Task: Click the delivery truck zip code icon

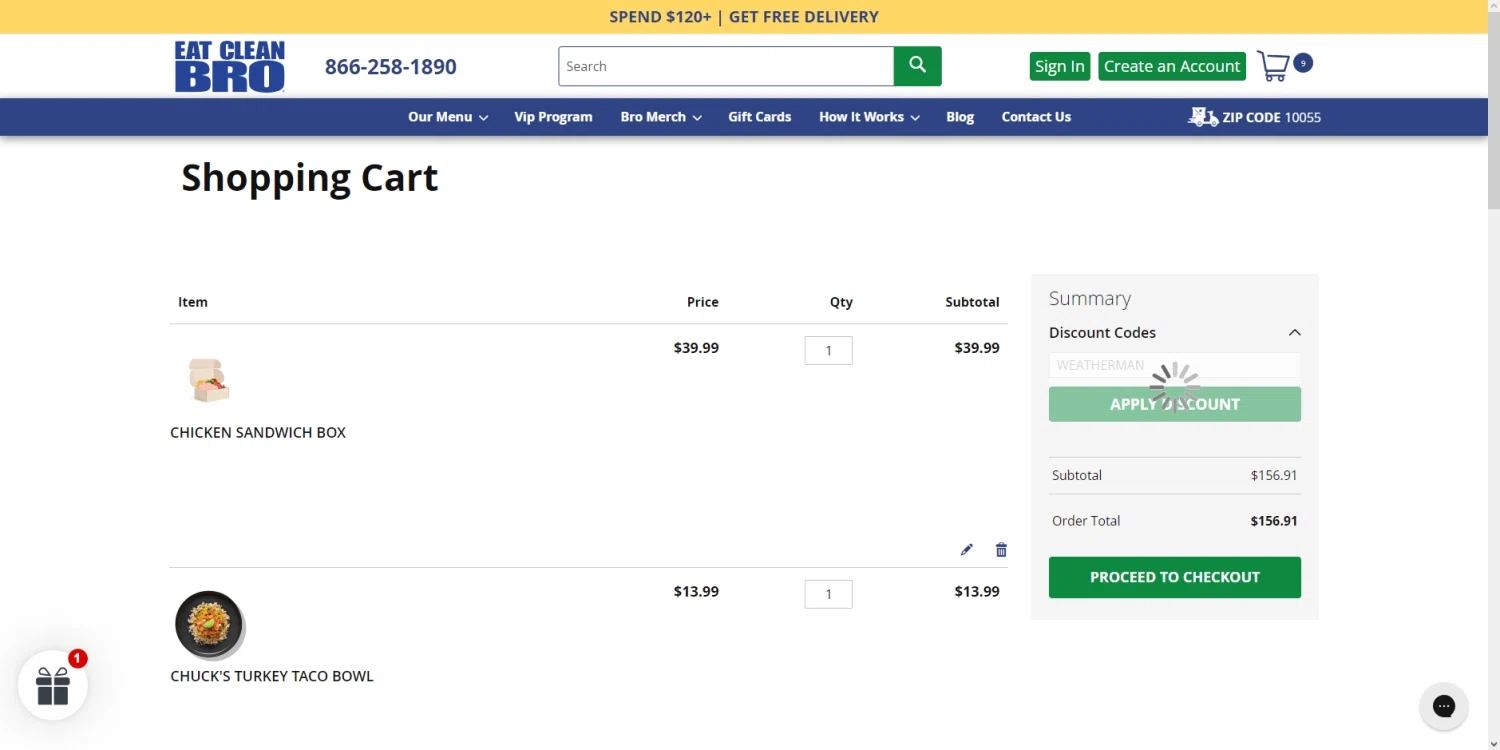Action: (1202, 117)
